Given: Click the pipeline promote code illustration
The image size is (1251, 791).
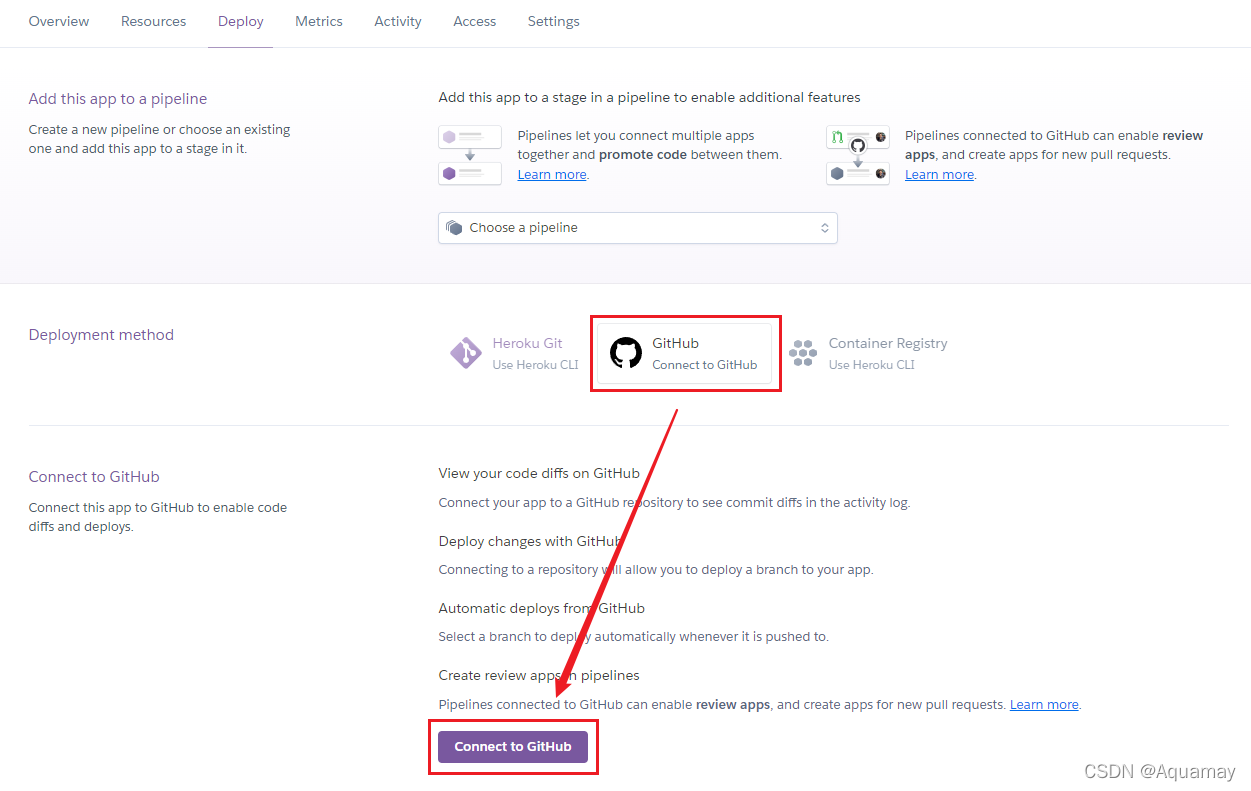Looking at the screenshot, I should click(x=470, y=155).
